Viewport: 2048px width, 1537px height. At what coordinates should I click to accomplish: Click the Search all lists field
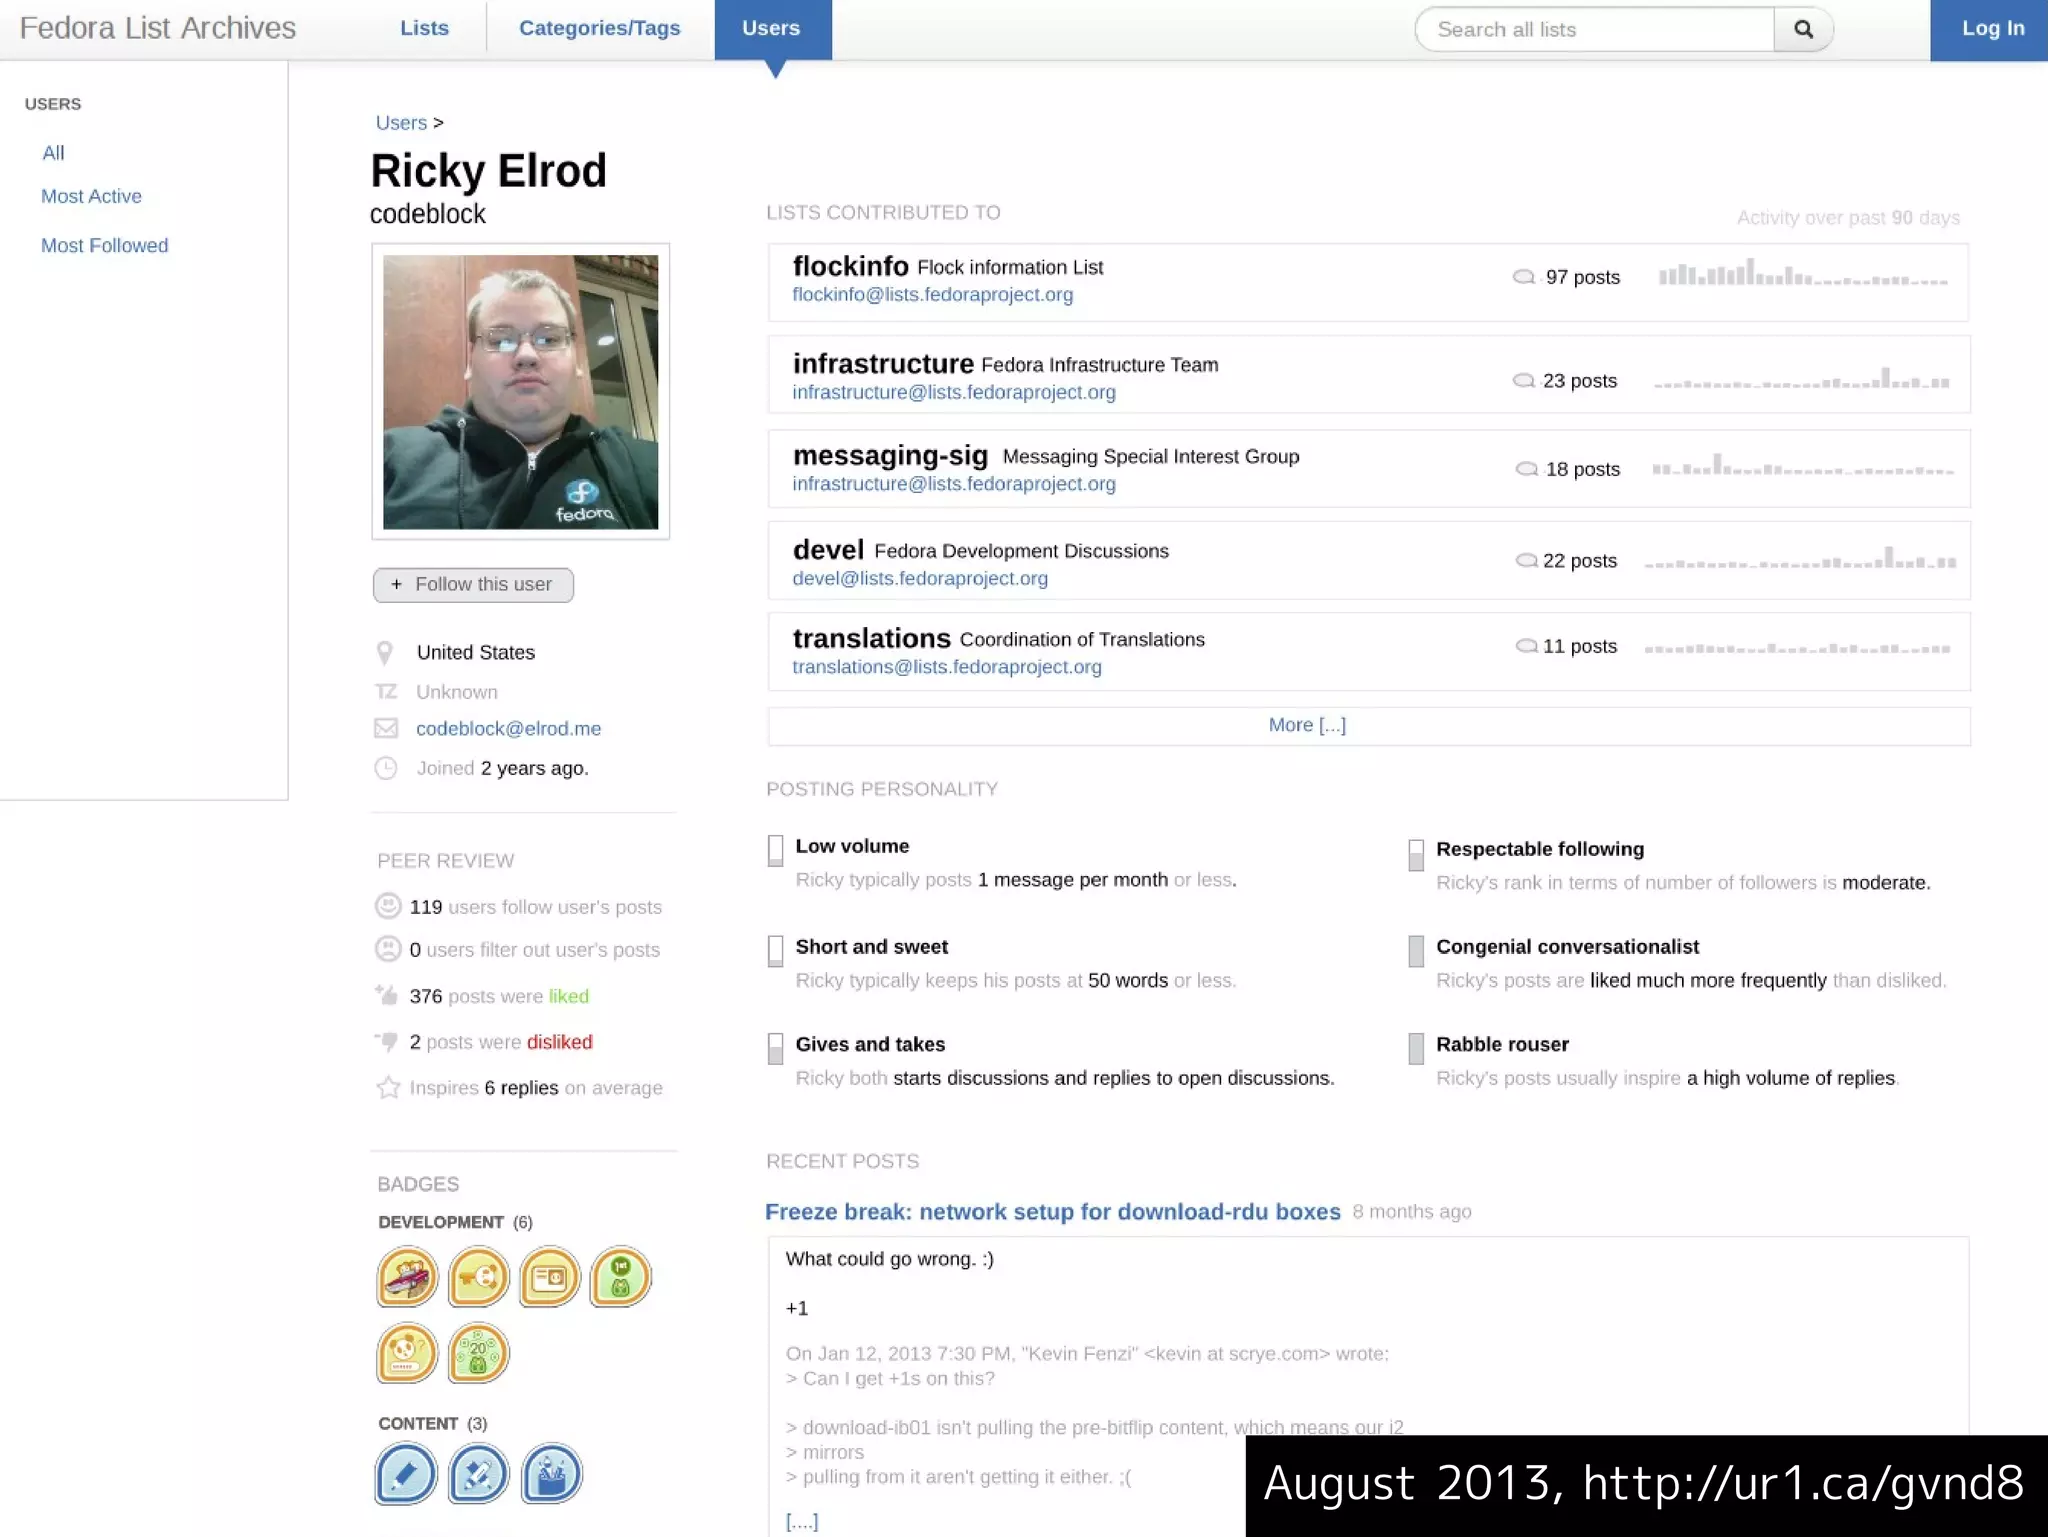1595,29
